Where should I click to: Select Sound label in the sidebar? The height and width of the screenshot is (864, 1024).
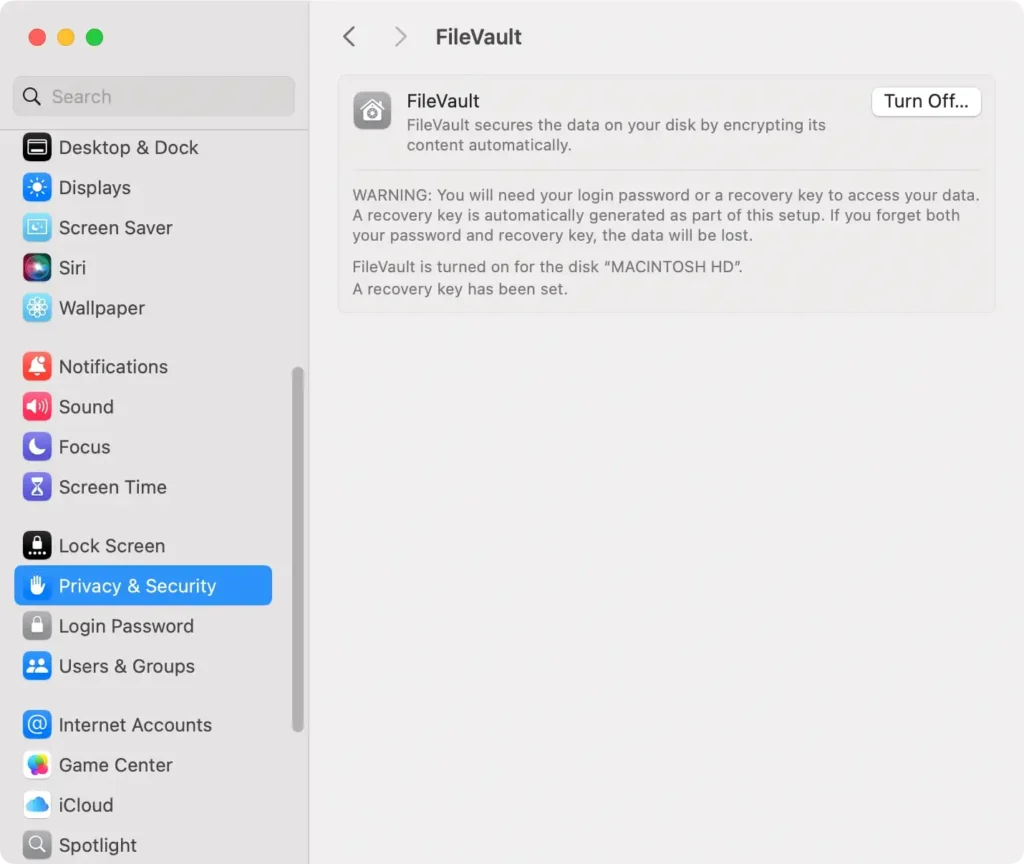point(86,407)
